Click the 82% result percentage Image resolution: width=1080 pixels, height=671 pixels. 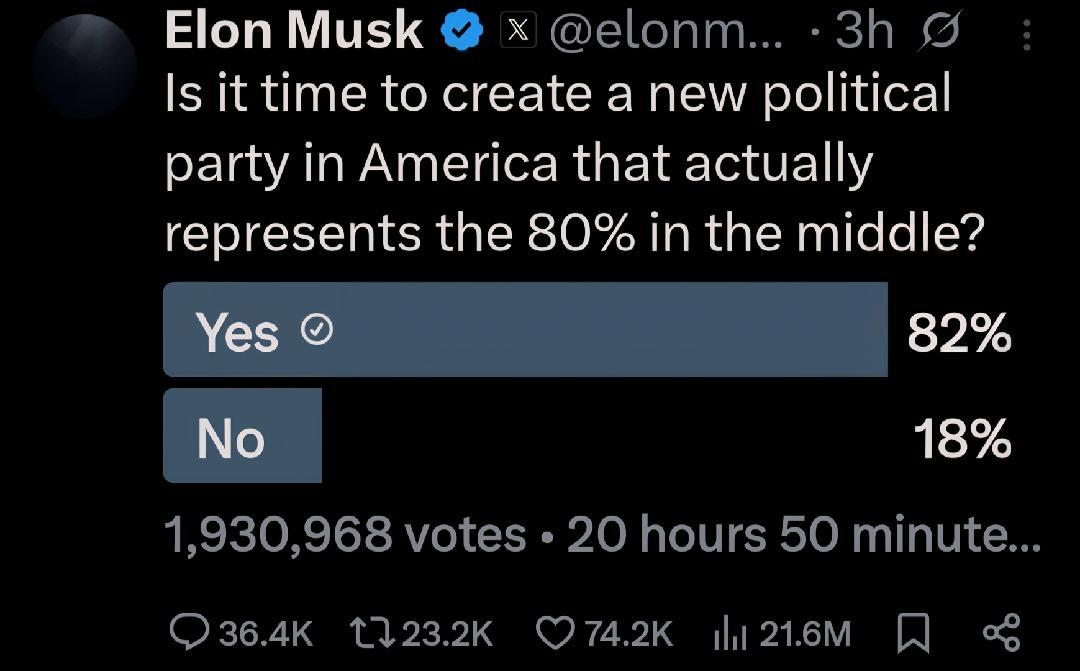pos(959,332)
